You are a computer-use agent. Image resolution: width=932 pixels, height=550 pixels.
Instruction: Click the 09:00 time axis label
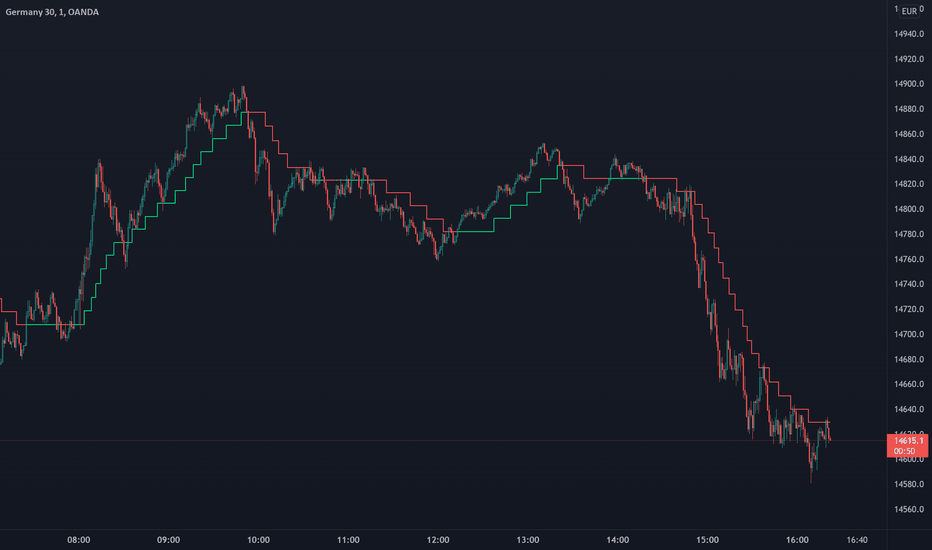pyautogui.click(x=168, y=540)
